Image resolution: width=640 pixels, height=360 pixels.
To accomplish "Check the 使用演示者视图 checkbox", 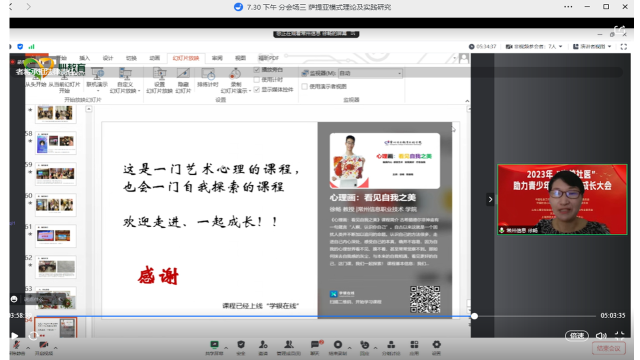I will click(304, 87).
